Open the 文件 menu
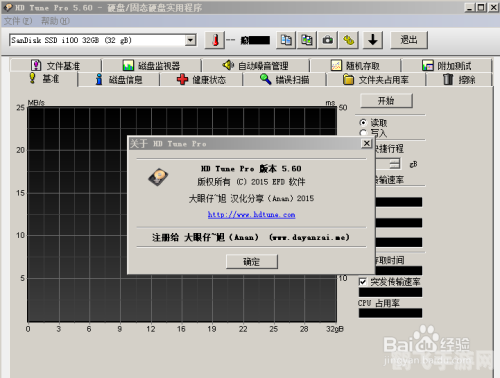 [18, 21]
